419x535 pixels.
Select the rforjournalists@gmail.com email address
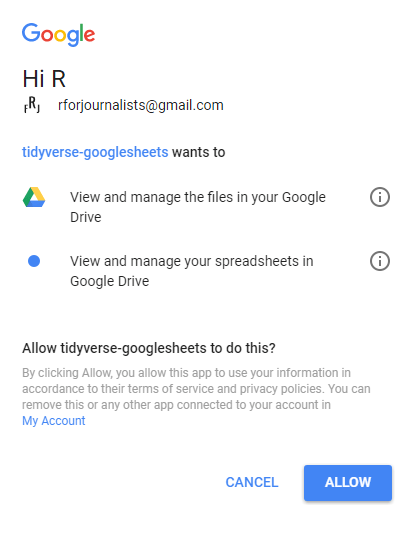tap(141, 105)
